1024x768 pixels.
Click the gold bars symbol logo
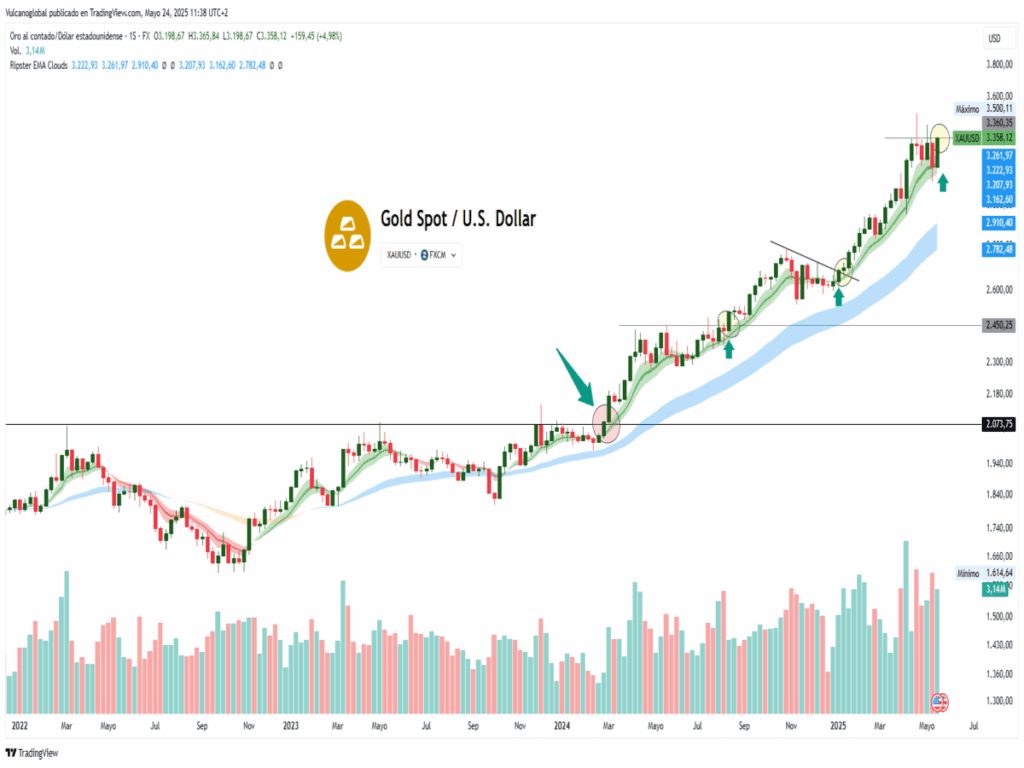click(349, 234)
